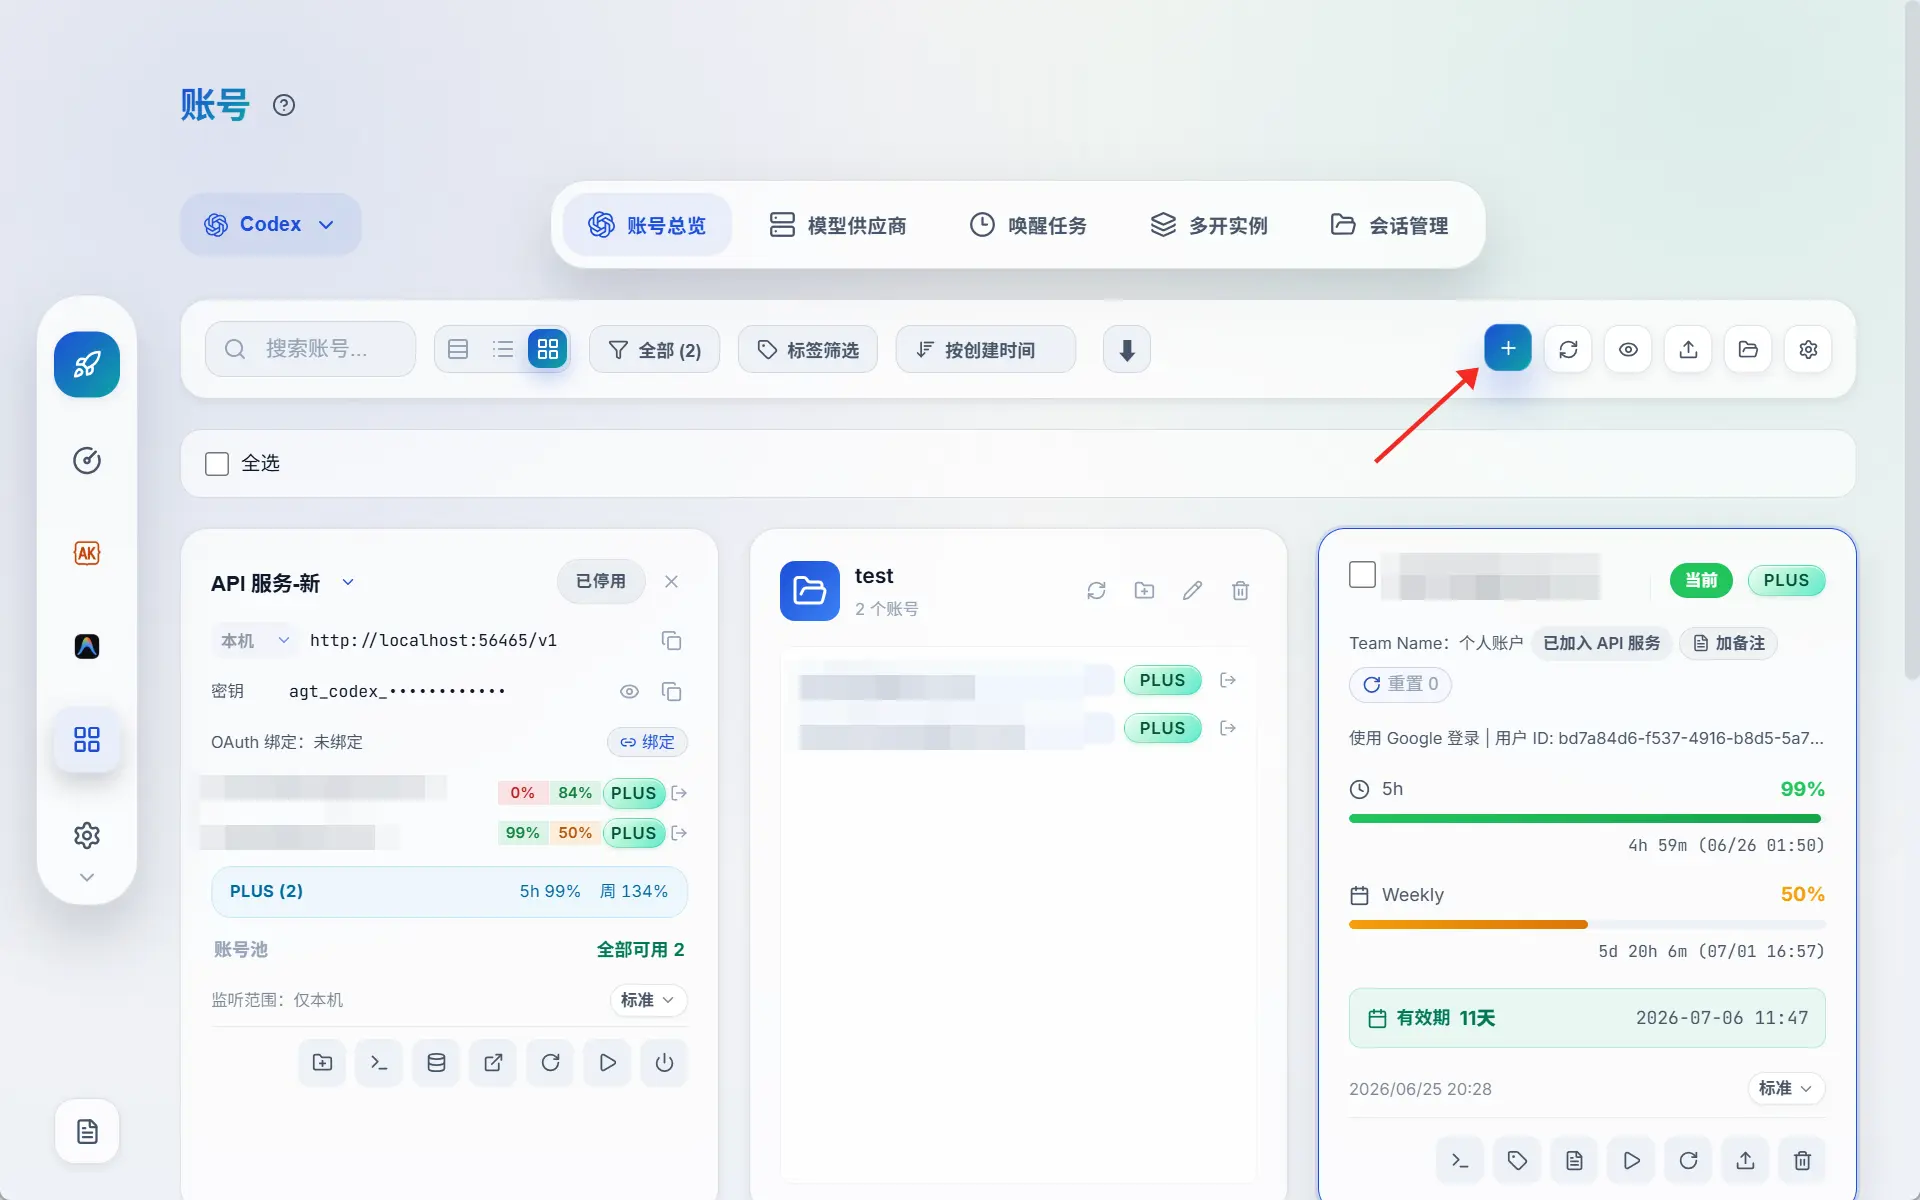Delete the test group with trash icon
This screenshot has height=1200, width=1920.
click(x=1241, y=591)
